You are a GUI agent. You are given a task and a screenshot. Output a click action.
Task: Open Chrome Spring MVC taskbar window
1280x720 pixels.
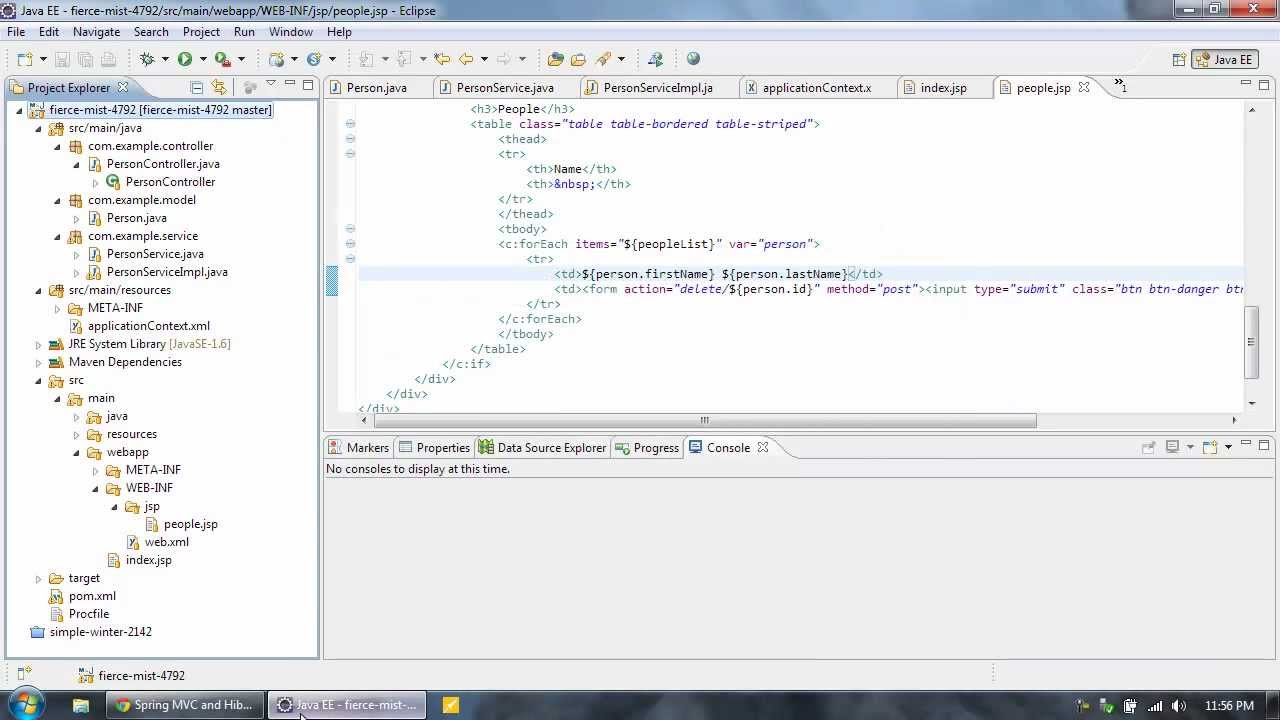coord(185,705)
